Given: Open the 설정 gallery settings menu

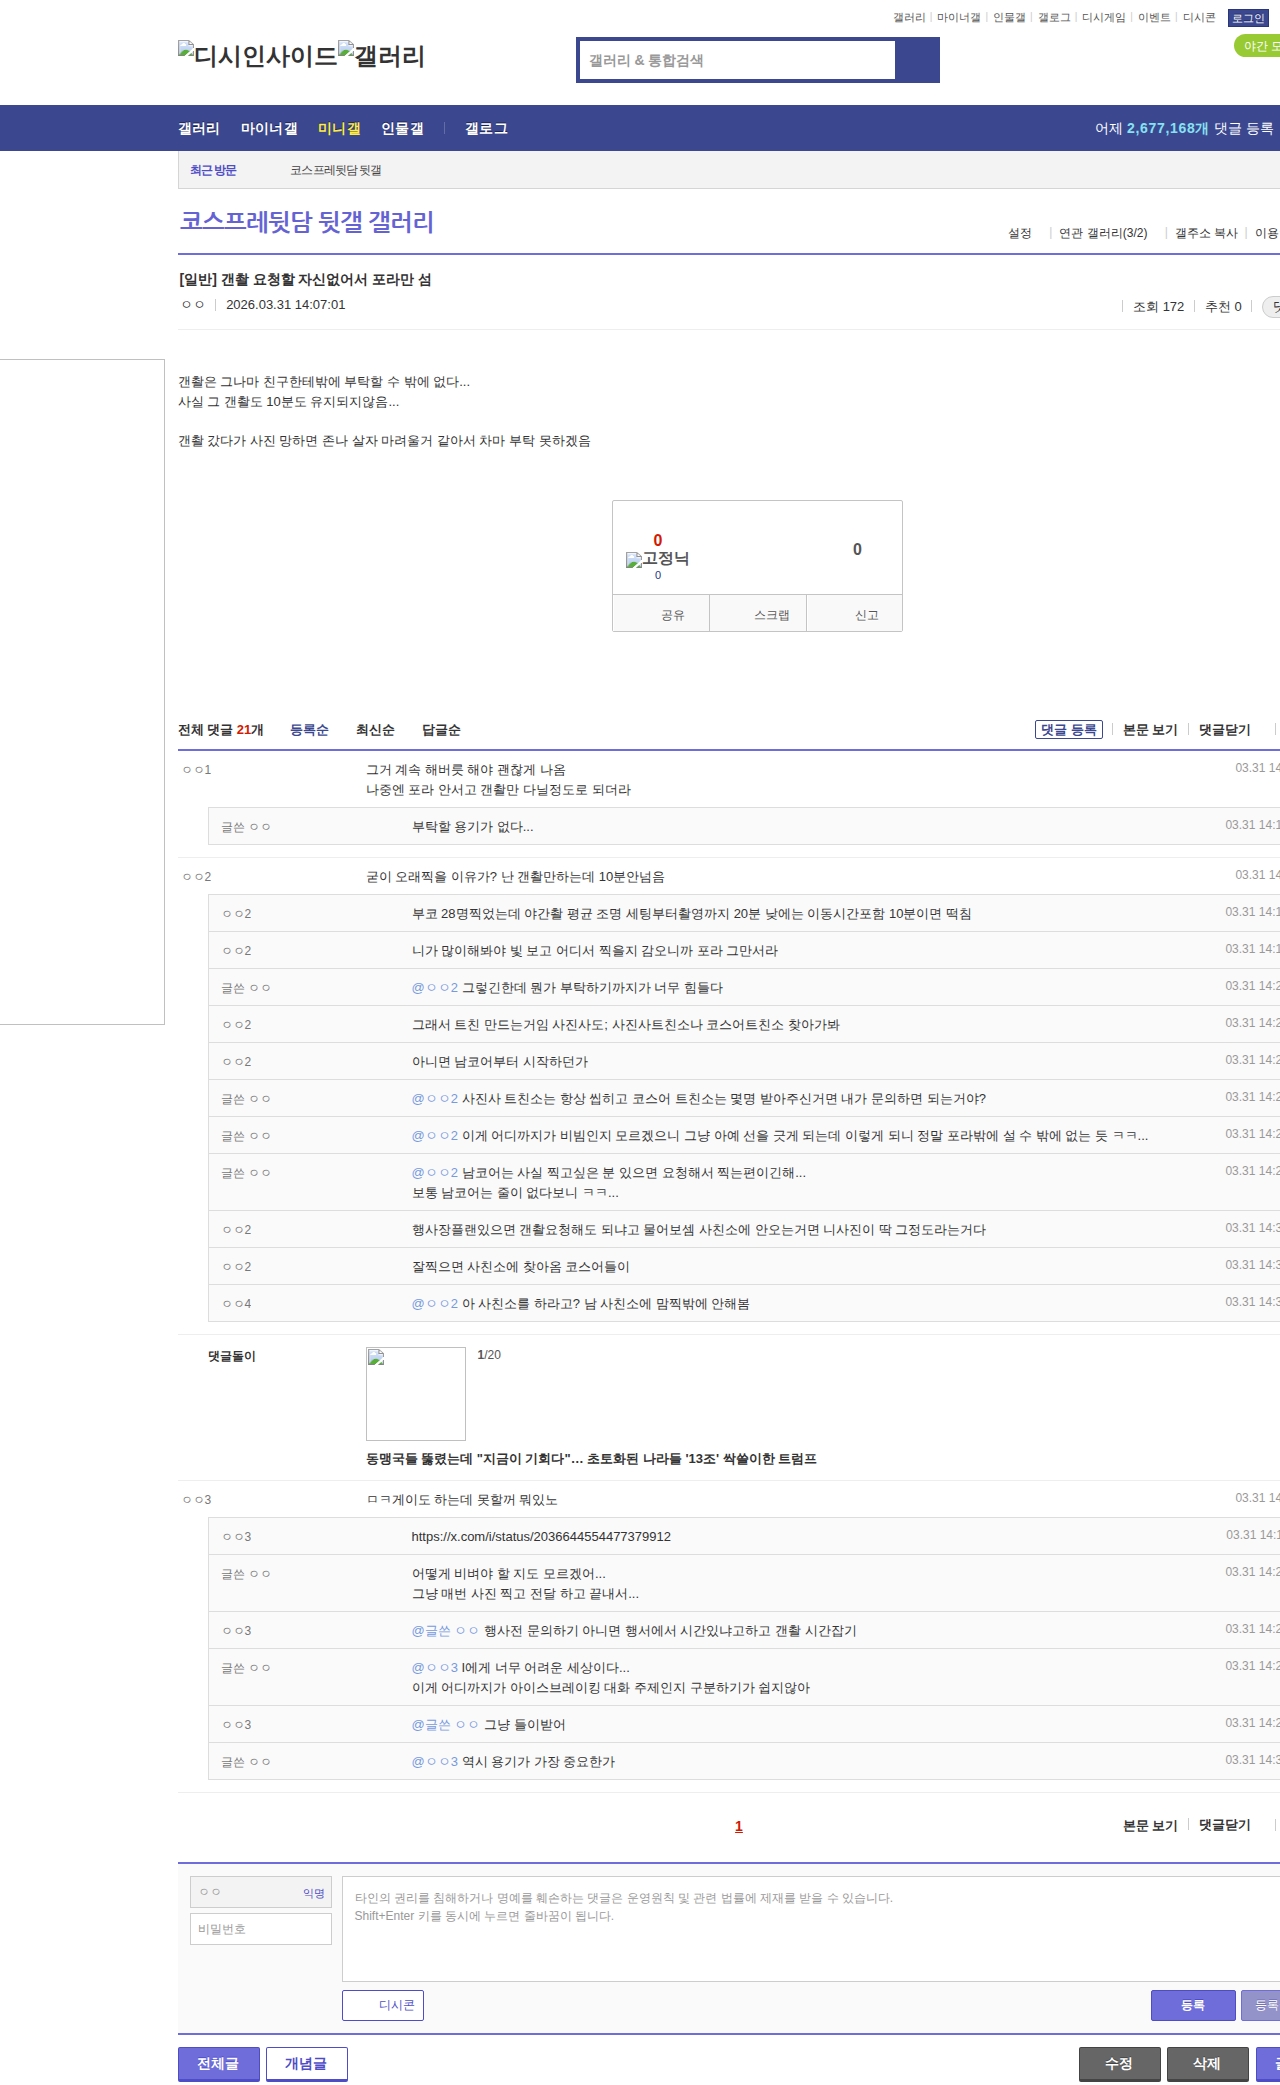Looking at the screenshot, I should pos(1019,233).
